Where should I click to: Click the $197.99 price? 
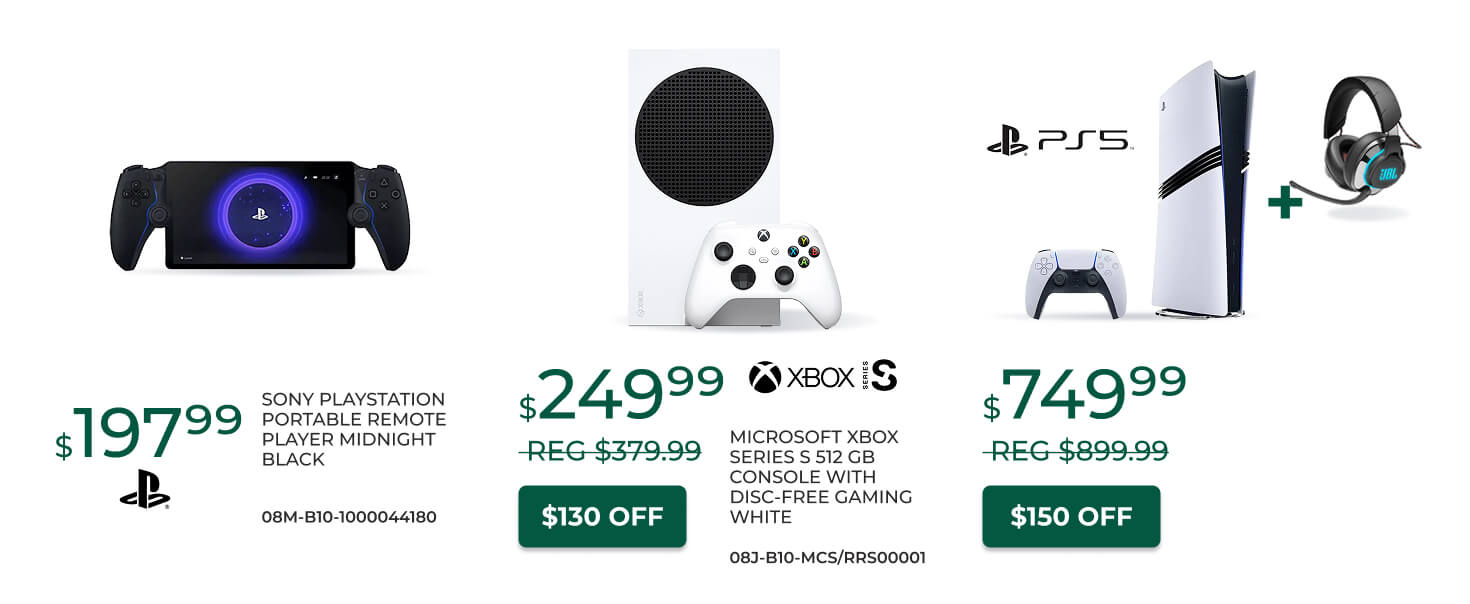[x=149, y=430]
